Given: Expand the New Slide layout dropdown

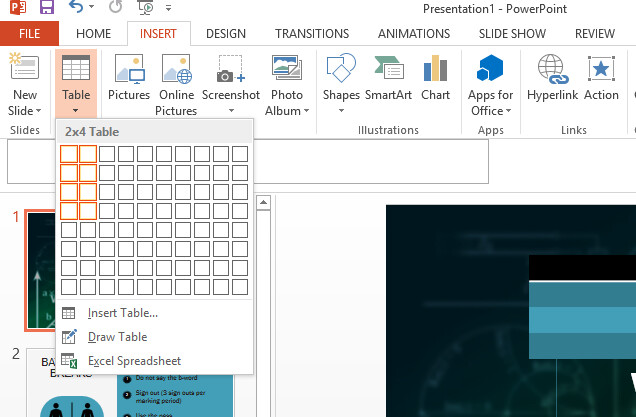Looking at the screenshot, I should [x=39, y=111].
